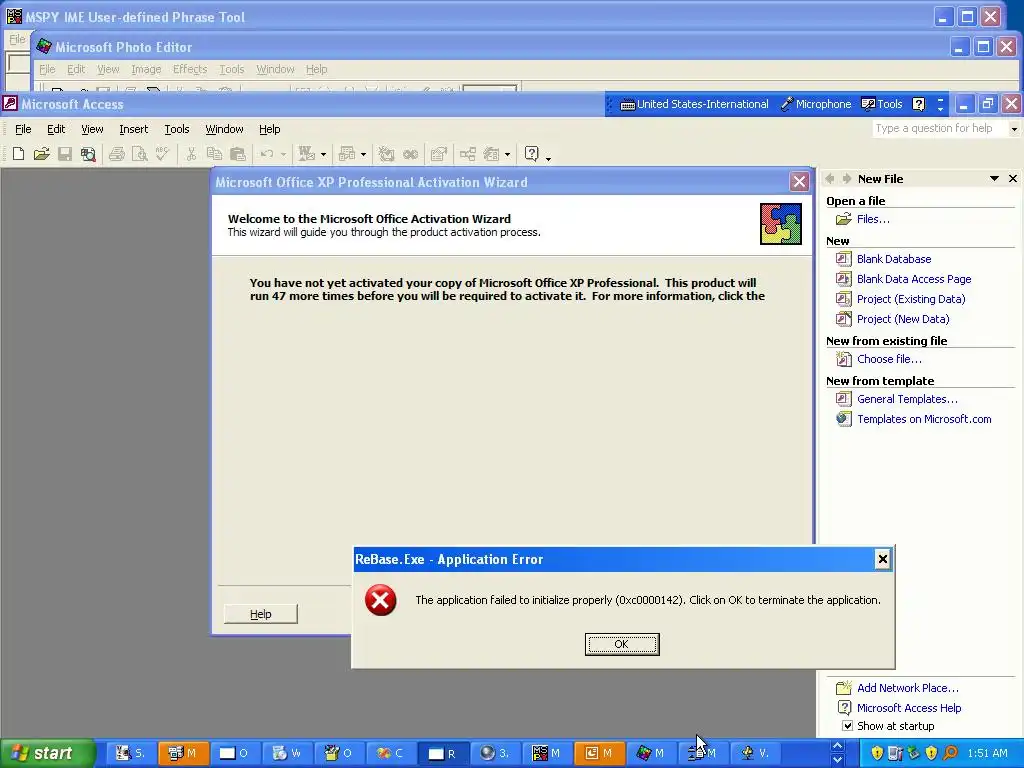
Task: Open the Undo dropdown arrow
Action: click(283, 154)
